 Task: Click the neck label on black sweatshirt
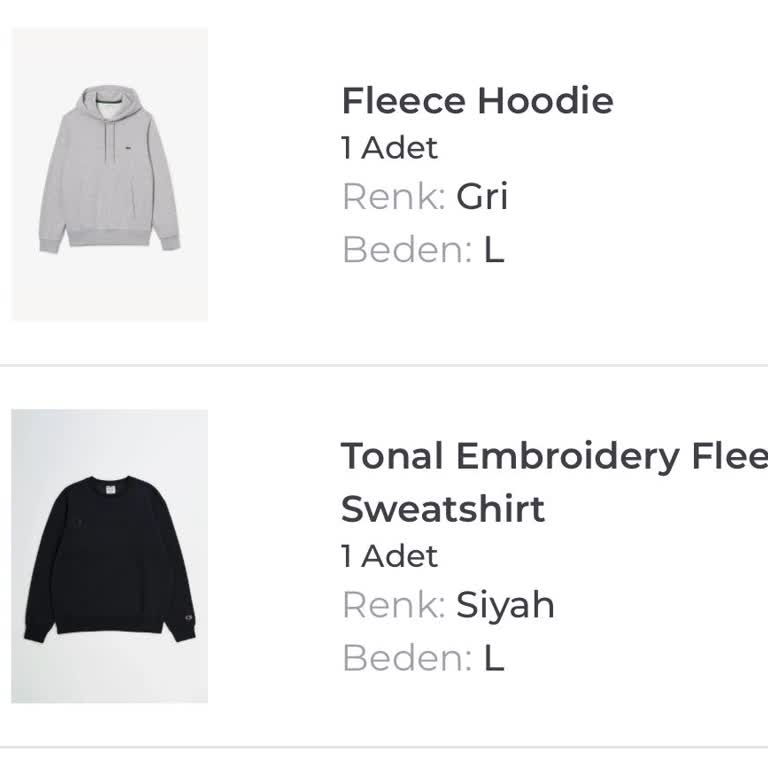[110, 489]
